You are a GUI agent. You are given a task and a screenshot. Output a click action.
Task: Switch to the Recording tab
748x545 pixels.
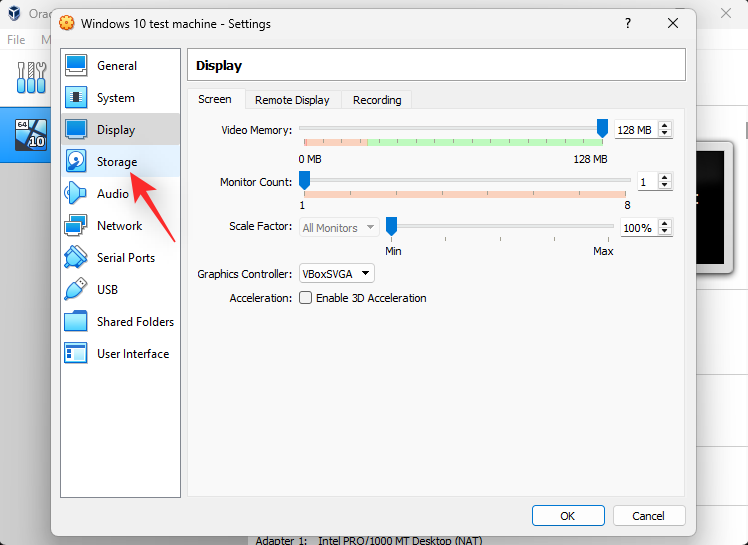click(377, 100)
